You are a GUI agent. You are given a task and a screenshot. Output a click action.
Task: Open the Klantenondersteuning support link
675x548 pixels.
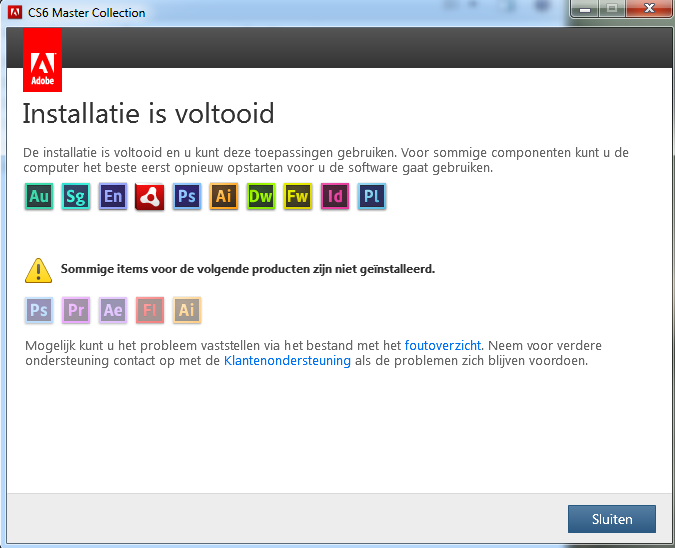click(287, 360)
